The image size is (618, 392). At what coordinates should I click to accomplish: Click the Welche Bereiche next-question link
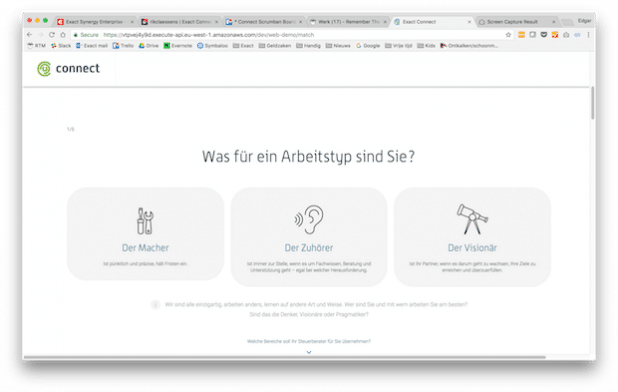pyautogui.click(x=309, y=341)
